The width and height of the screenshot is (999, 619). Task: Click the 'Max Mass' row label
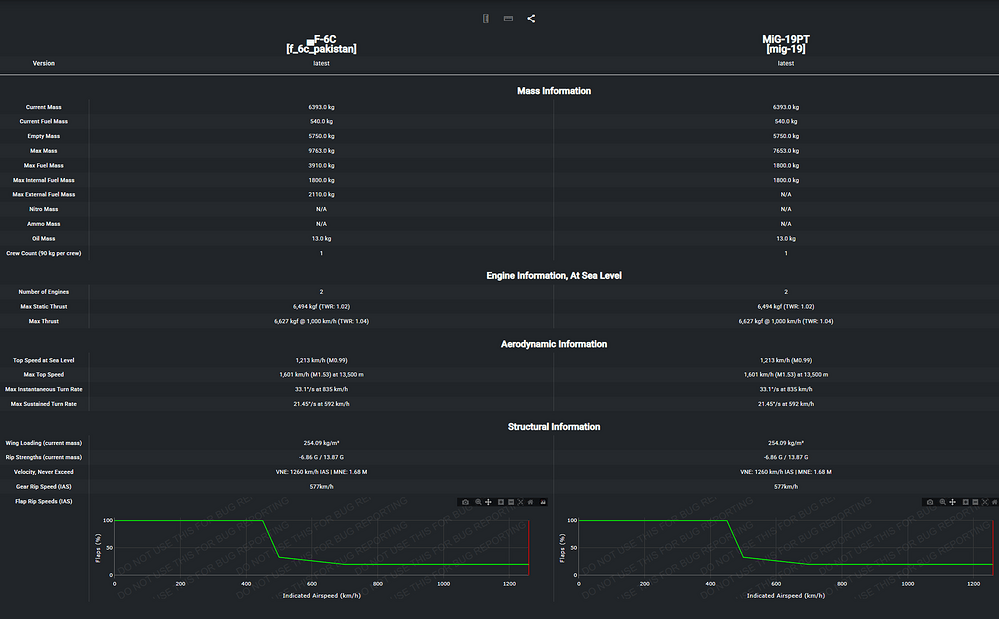(43, 150)
